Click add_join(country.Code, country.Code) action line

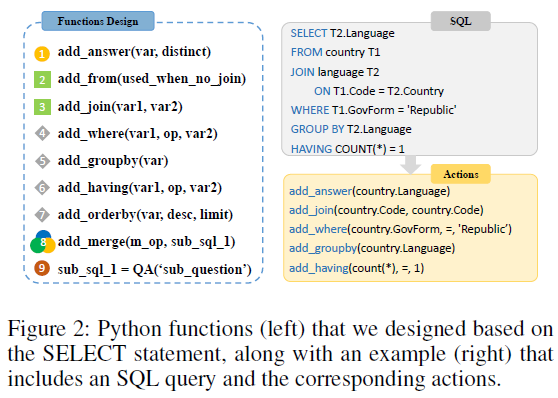pos(386,210)
